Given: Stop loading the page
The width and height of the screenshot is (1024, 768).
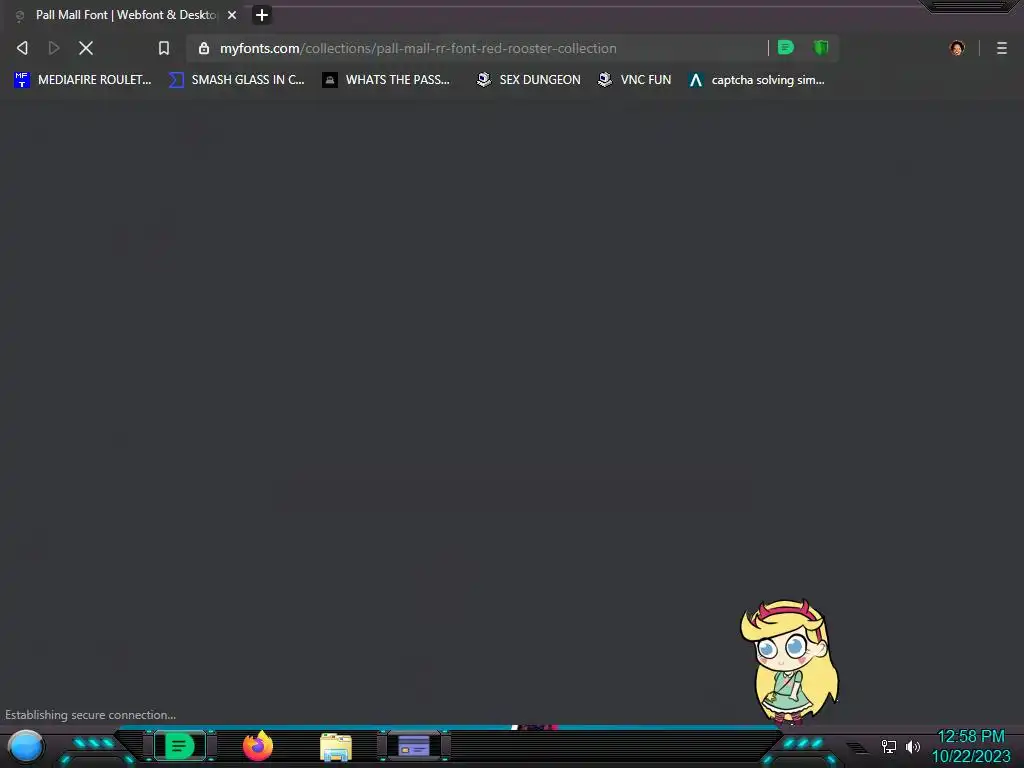Looking at the screenshot, I should tap(86, 48).
